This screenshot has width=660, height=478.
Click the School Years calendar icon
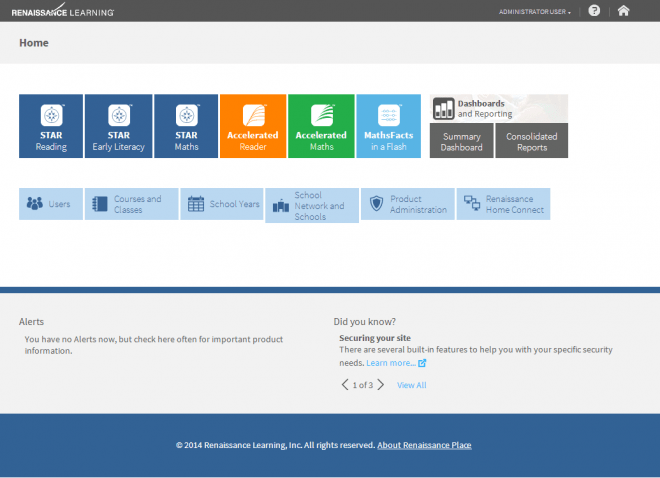196,204
